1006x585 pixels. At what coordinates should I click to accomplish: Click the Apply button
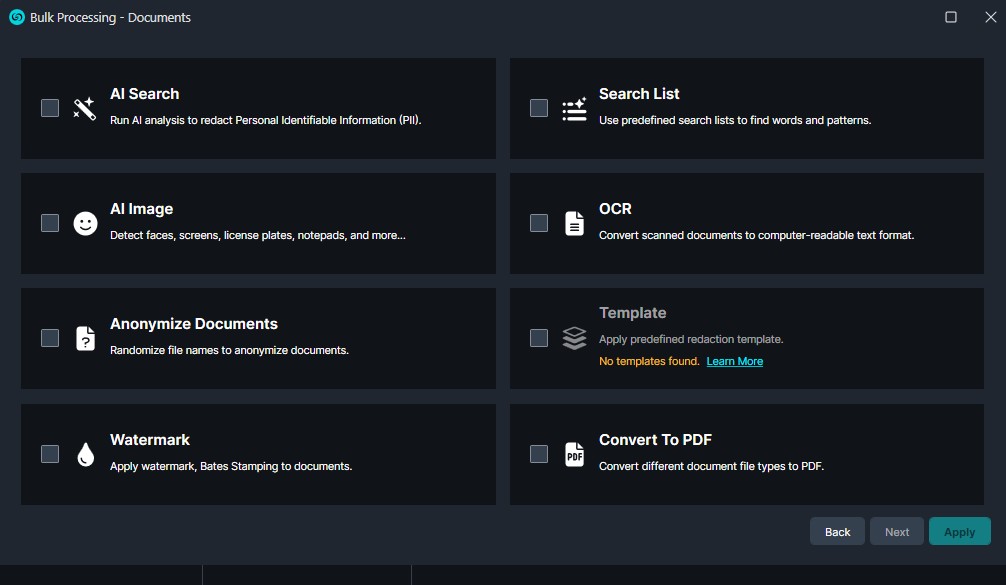click(959, 532)
